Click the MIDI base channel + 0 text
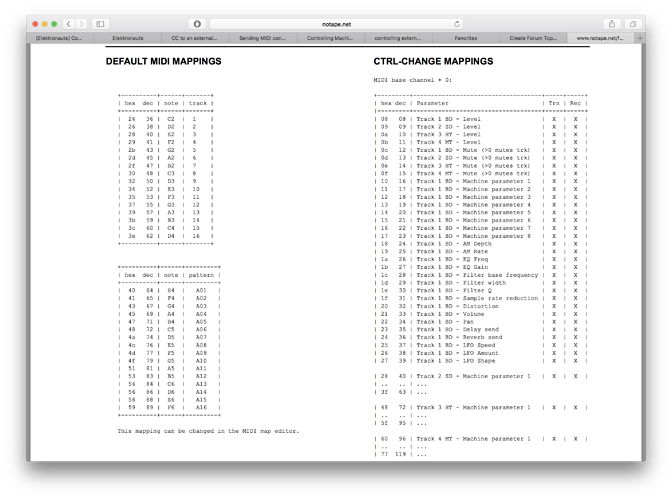672x499 pixels. pyautogui.click(x=413, y=80)
